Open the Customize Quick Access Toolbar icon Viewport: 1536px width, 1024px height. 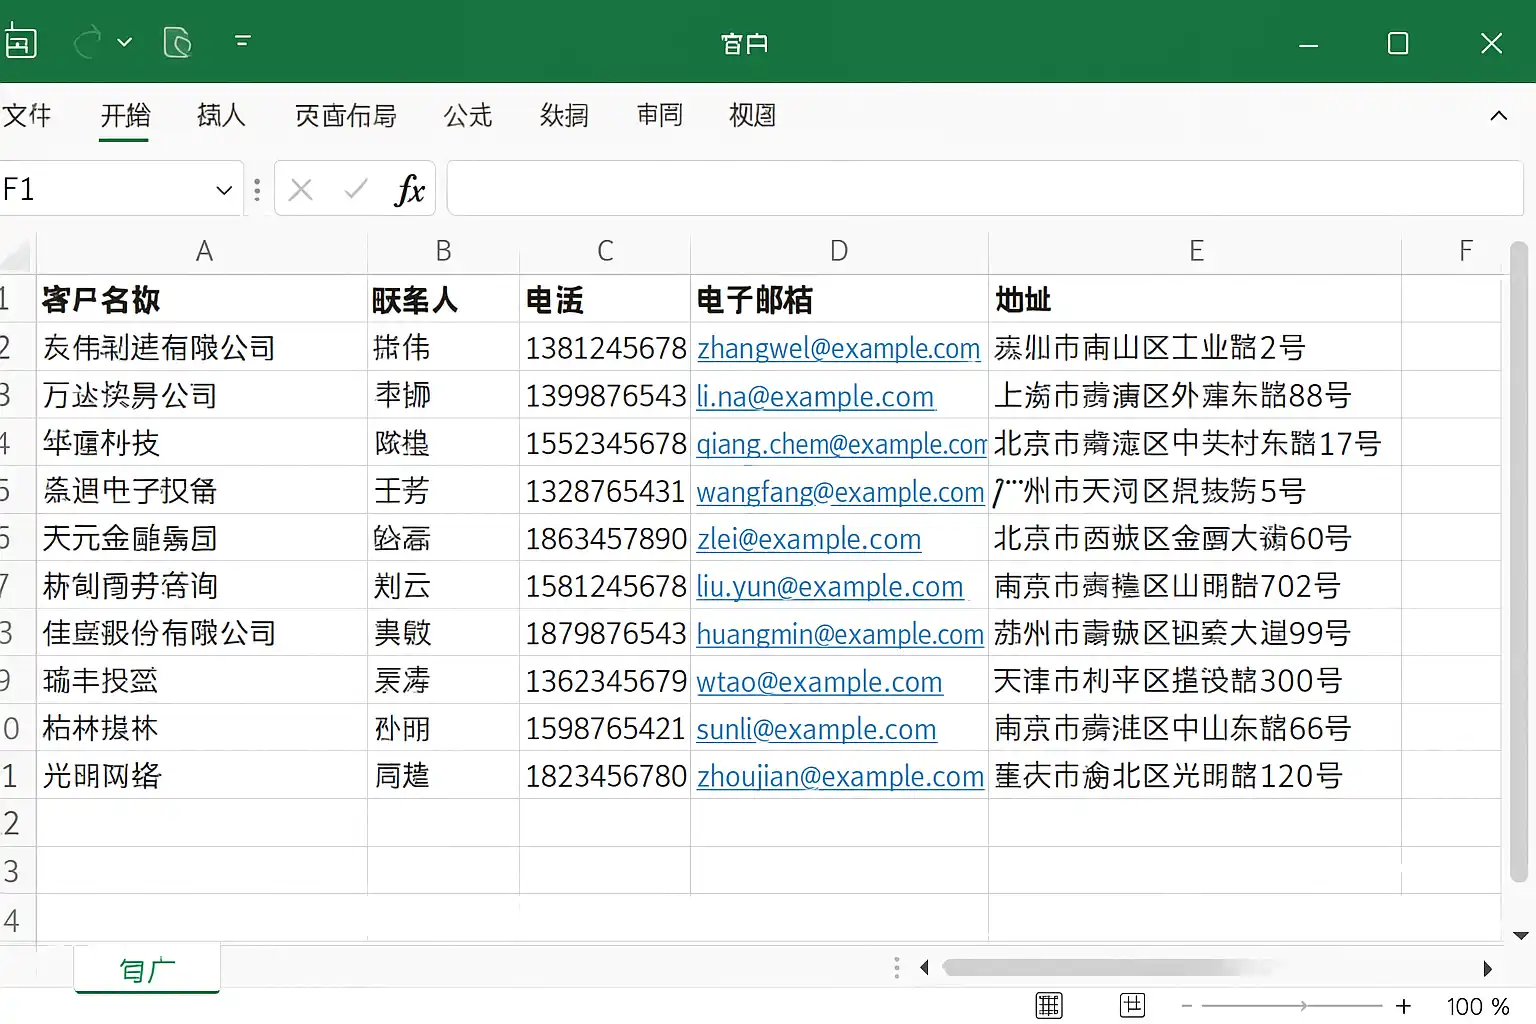point(242,42)
